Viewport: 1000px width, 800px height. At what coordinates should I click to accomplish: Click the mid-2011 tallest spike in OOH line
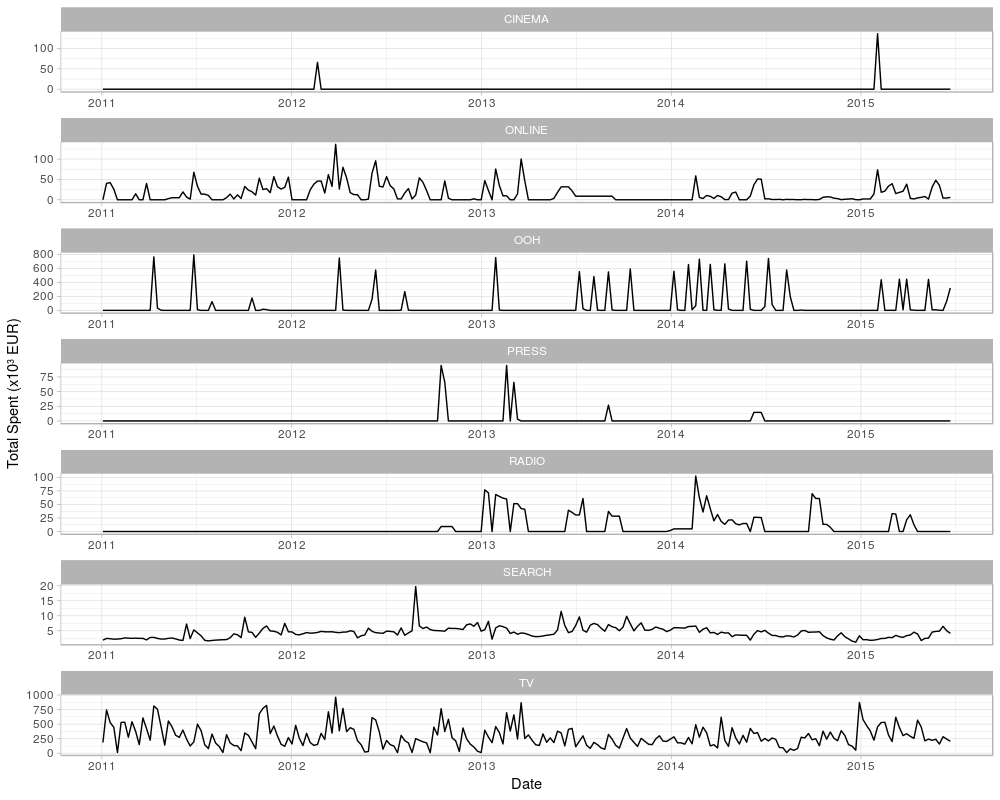coord(194,256)
